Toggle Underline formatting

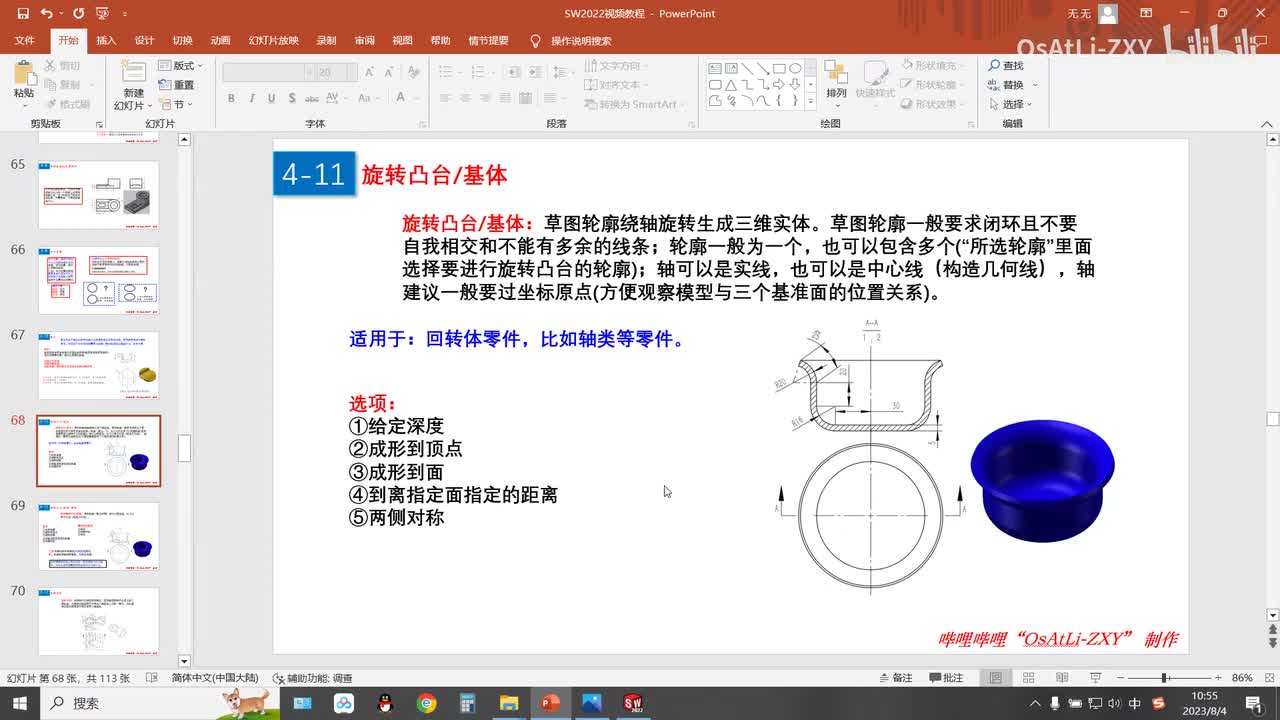(x=273, y=98)
